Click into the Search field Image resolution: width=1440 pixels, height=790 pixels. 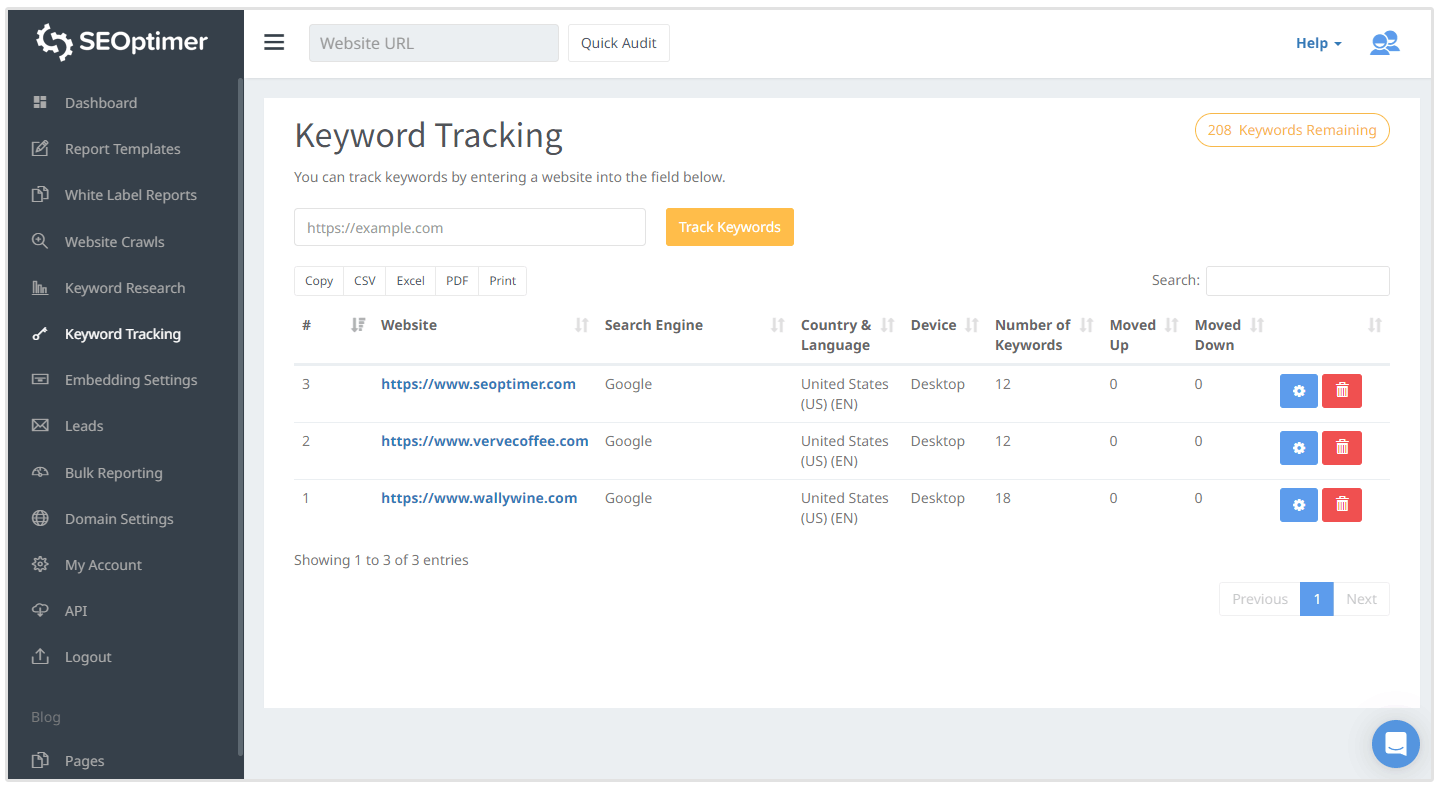click(1297, 280)
